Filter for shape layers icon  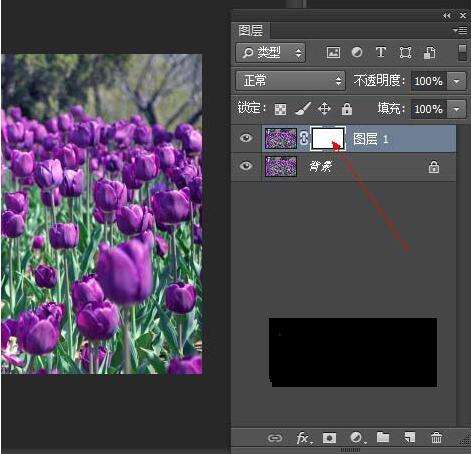(405, 53)
